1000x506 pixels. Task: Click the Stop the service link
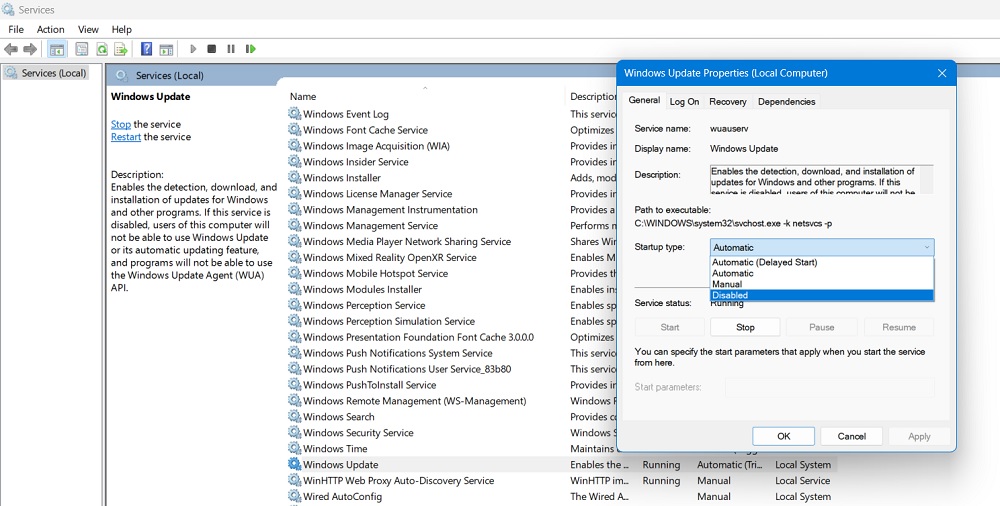click(121, 124)
